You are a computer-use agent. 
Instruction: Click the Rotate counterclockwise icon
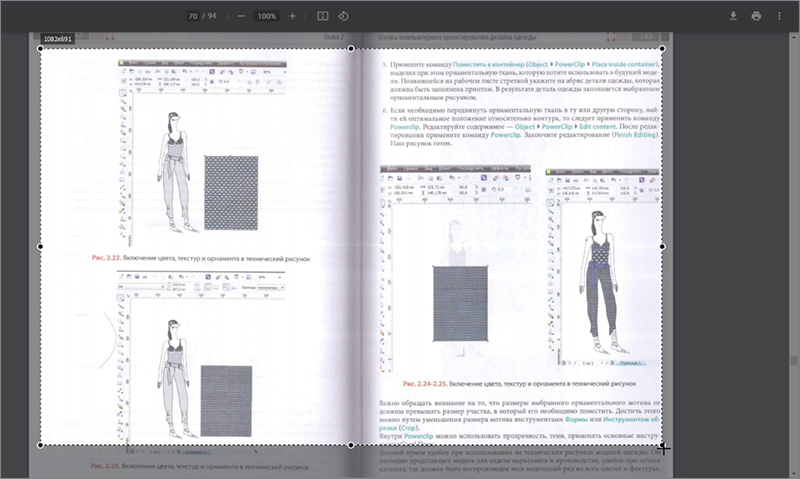[343, 16]
